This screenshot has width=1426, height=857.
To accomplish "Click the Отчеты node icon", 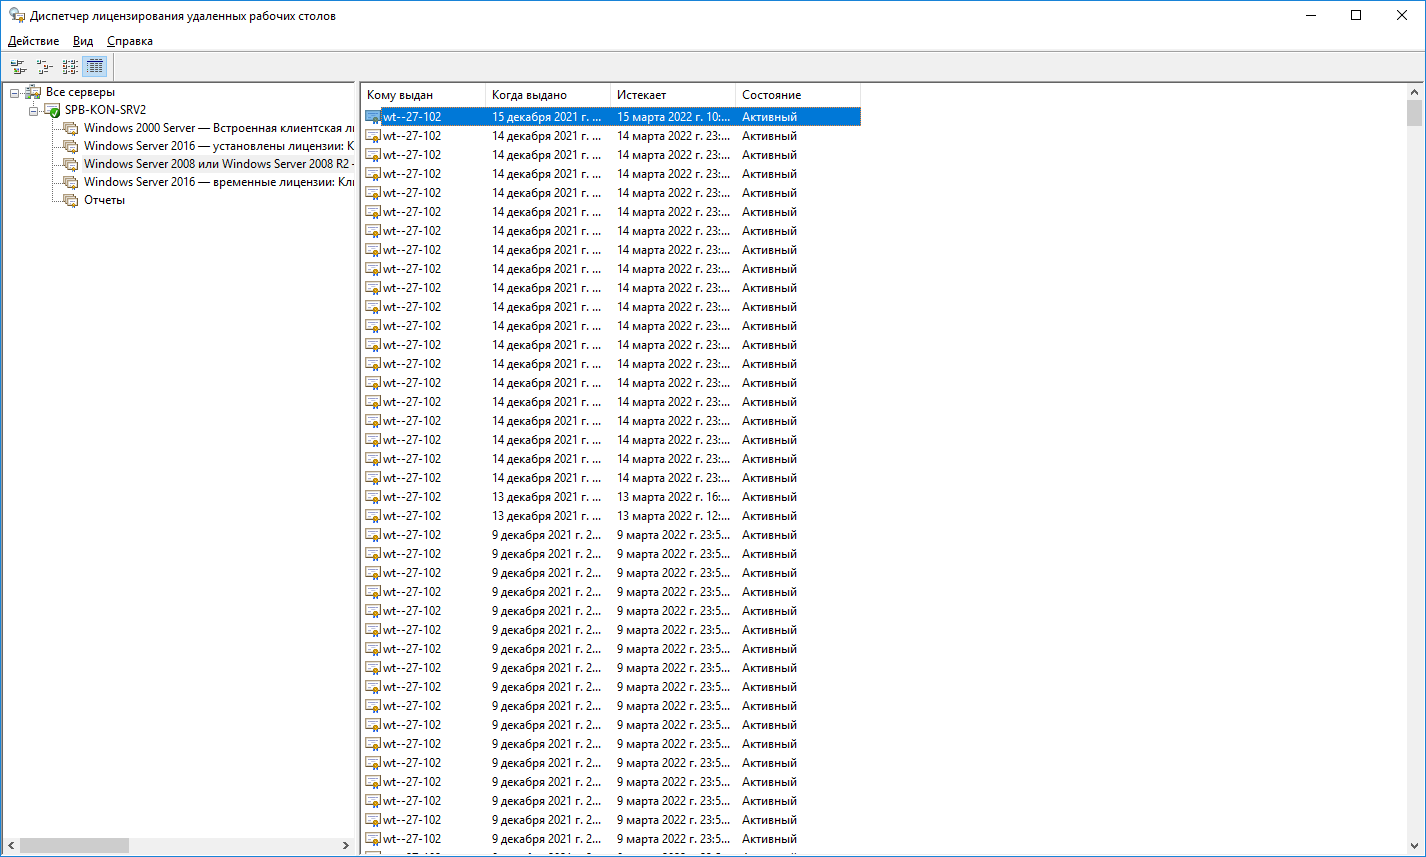I will (70, 200).
